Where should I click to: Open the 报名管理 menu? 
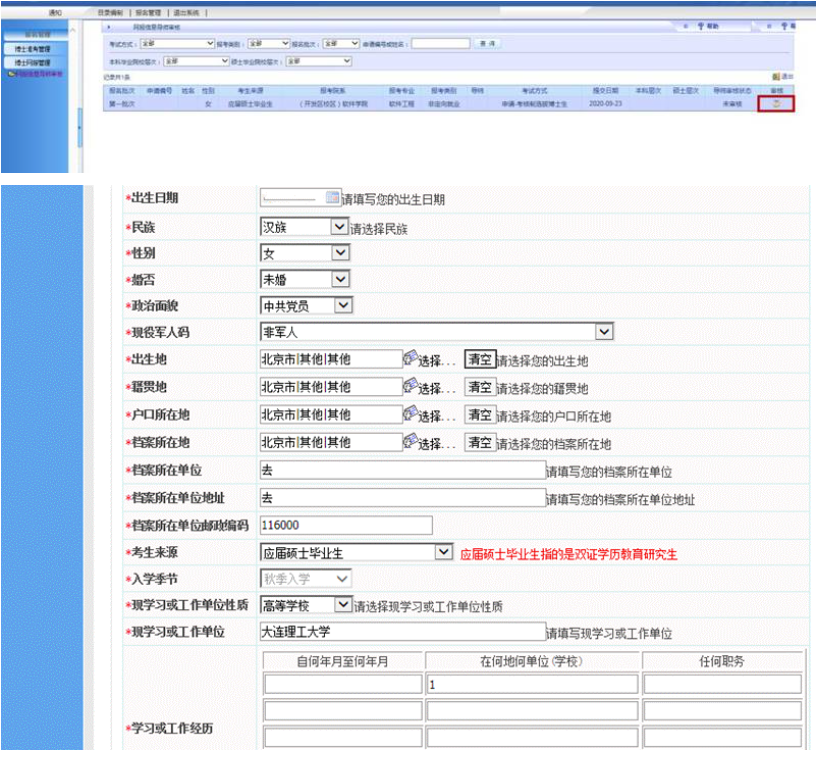(150, 13)
